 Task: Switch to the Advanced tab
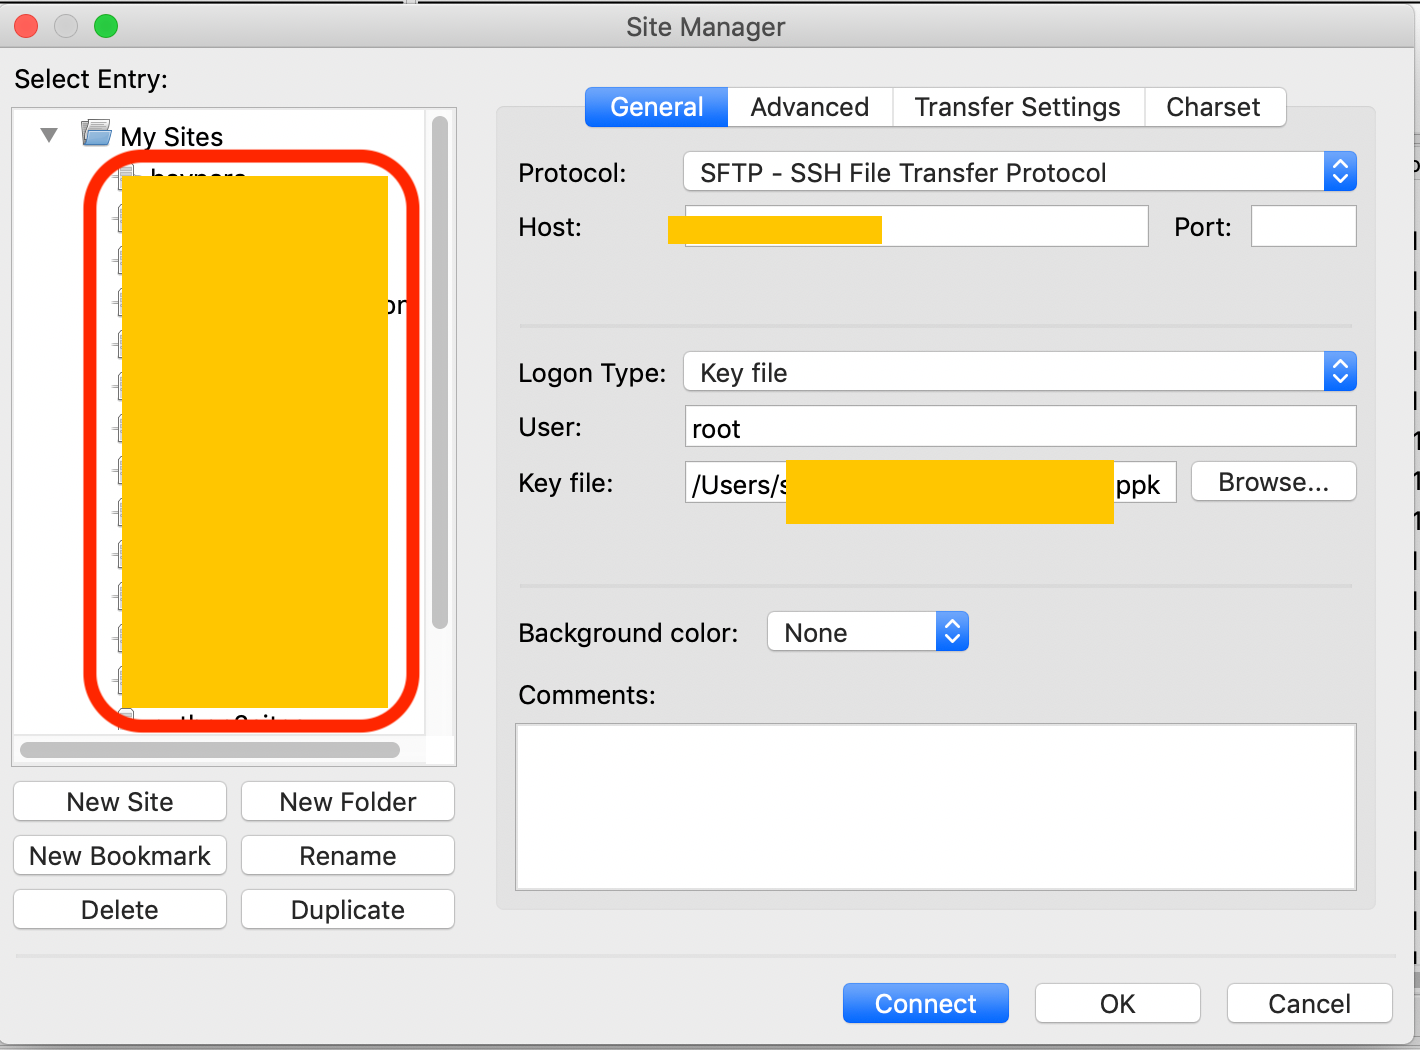pyautogui.click(x=809, y=106)
